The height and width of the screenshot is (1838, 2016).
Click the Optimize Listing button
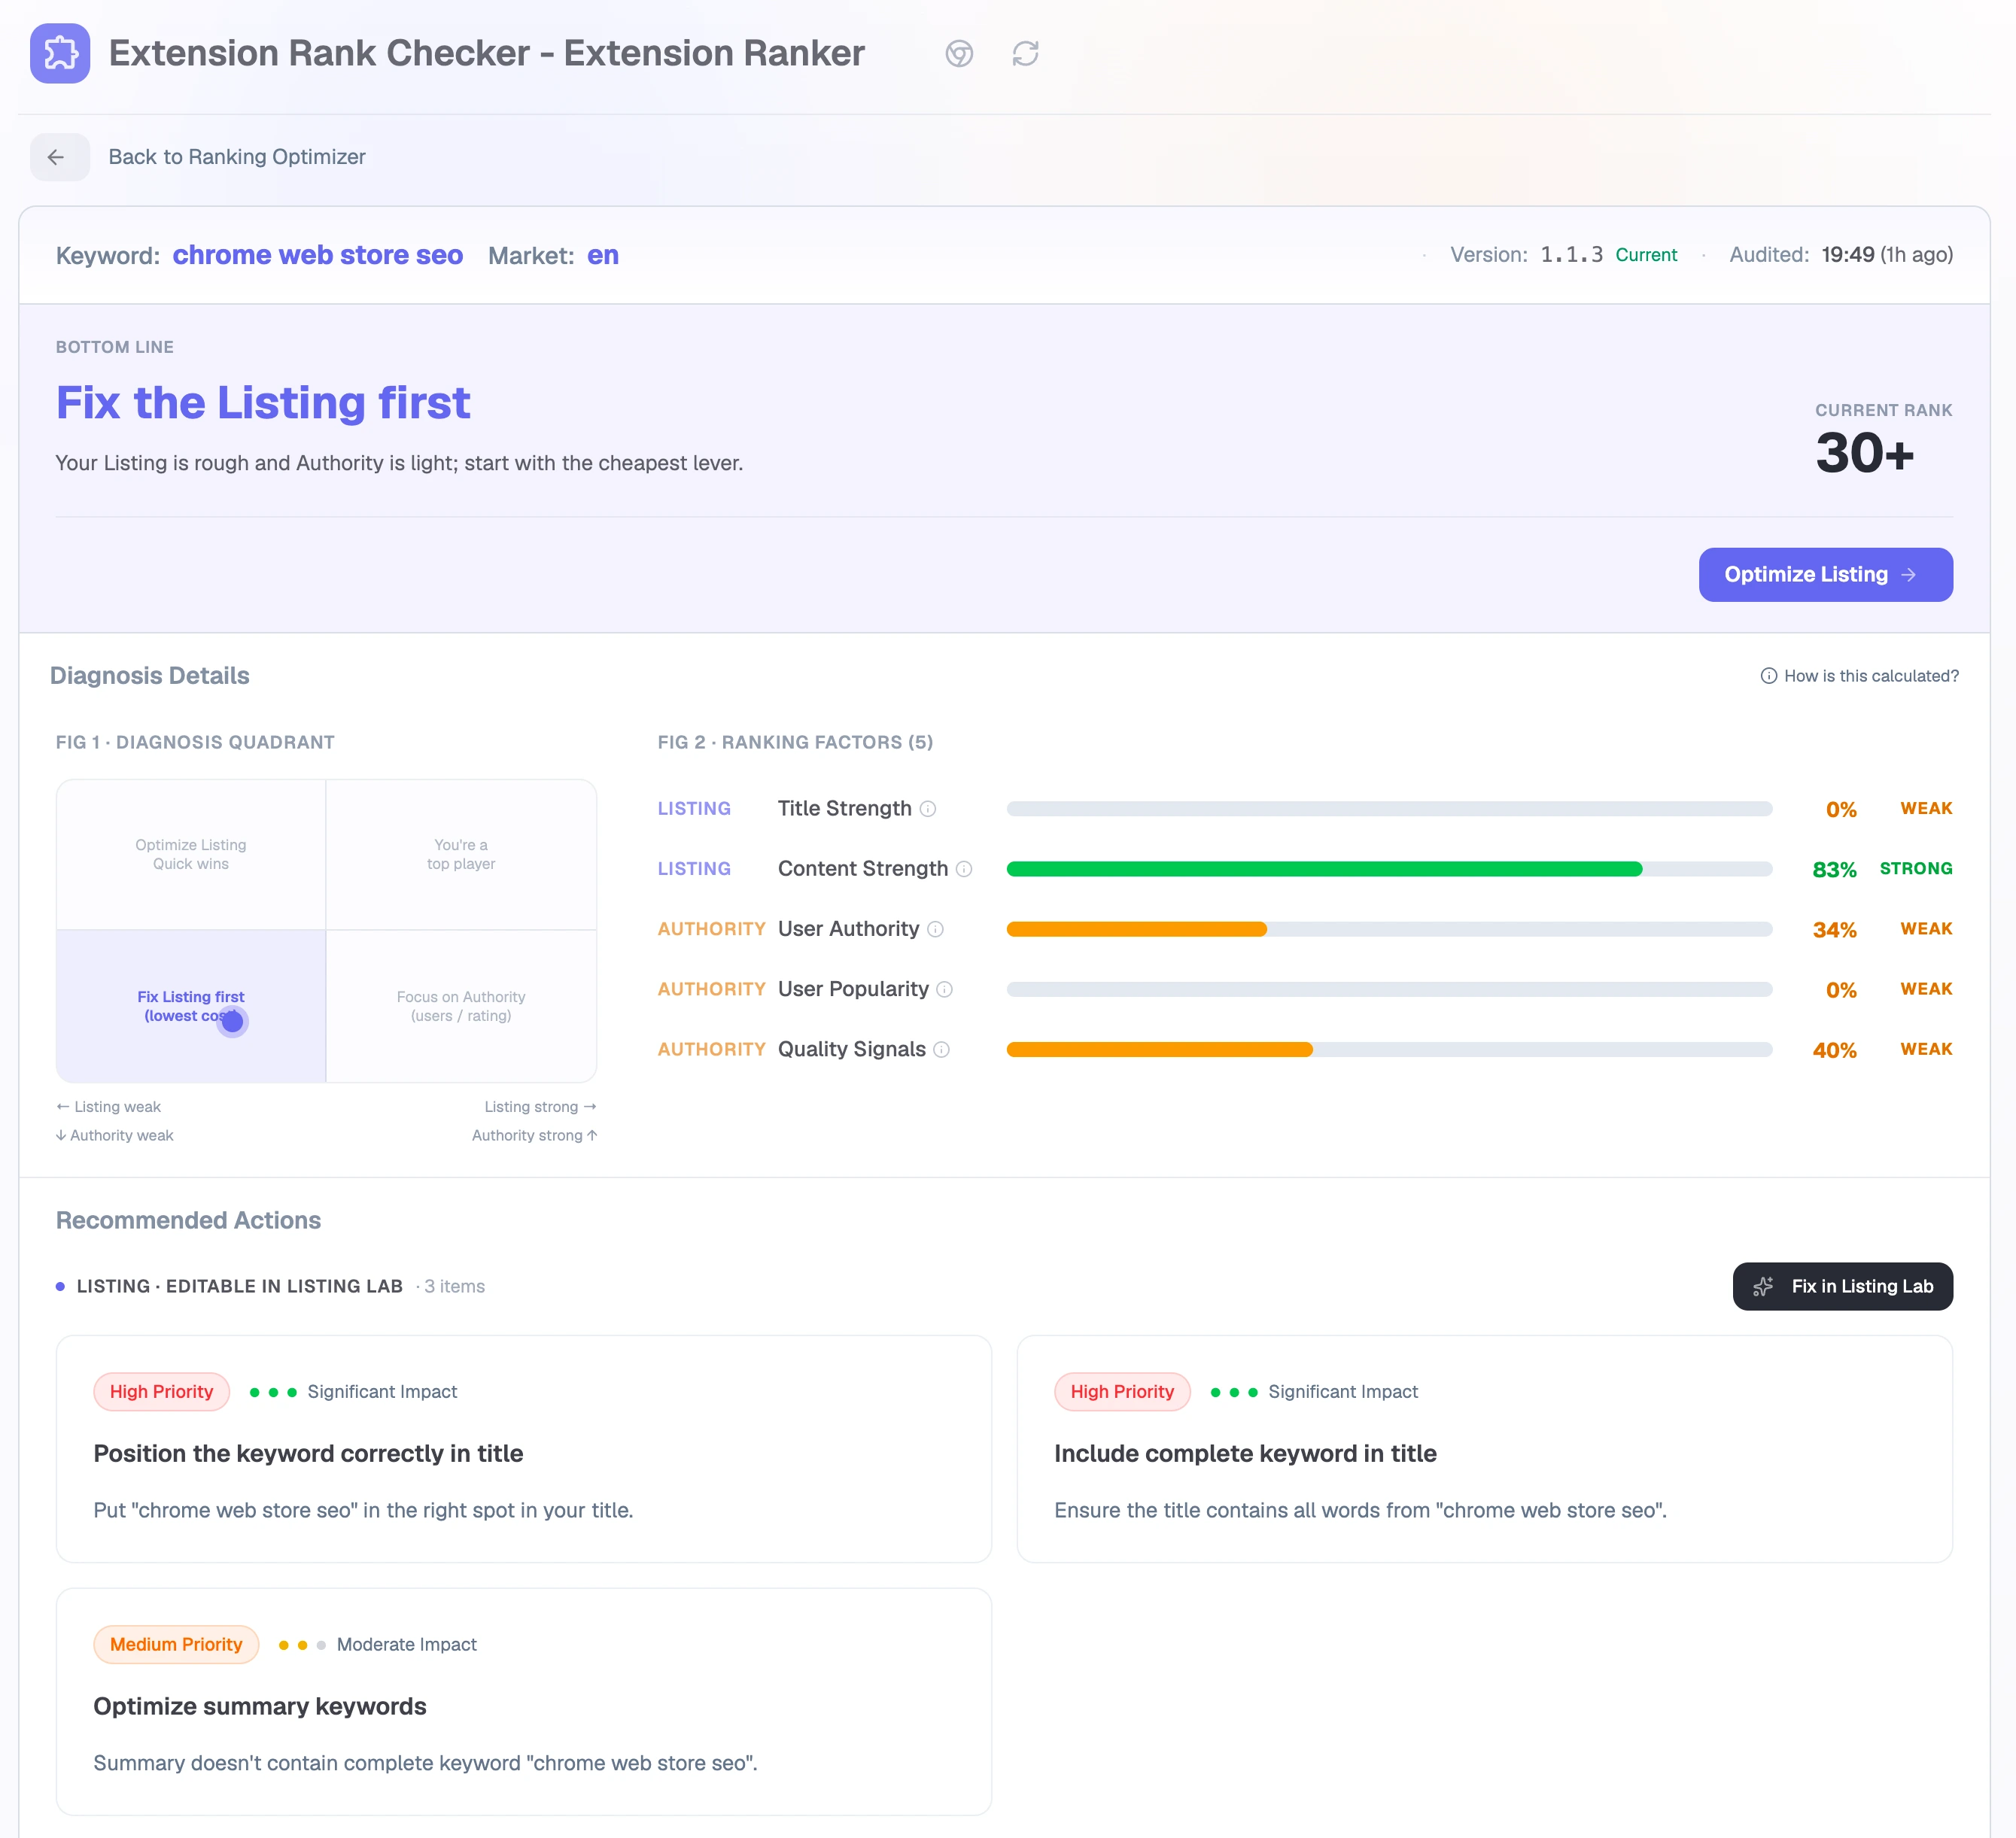coord(1825,575)
